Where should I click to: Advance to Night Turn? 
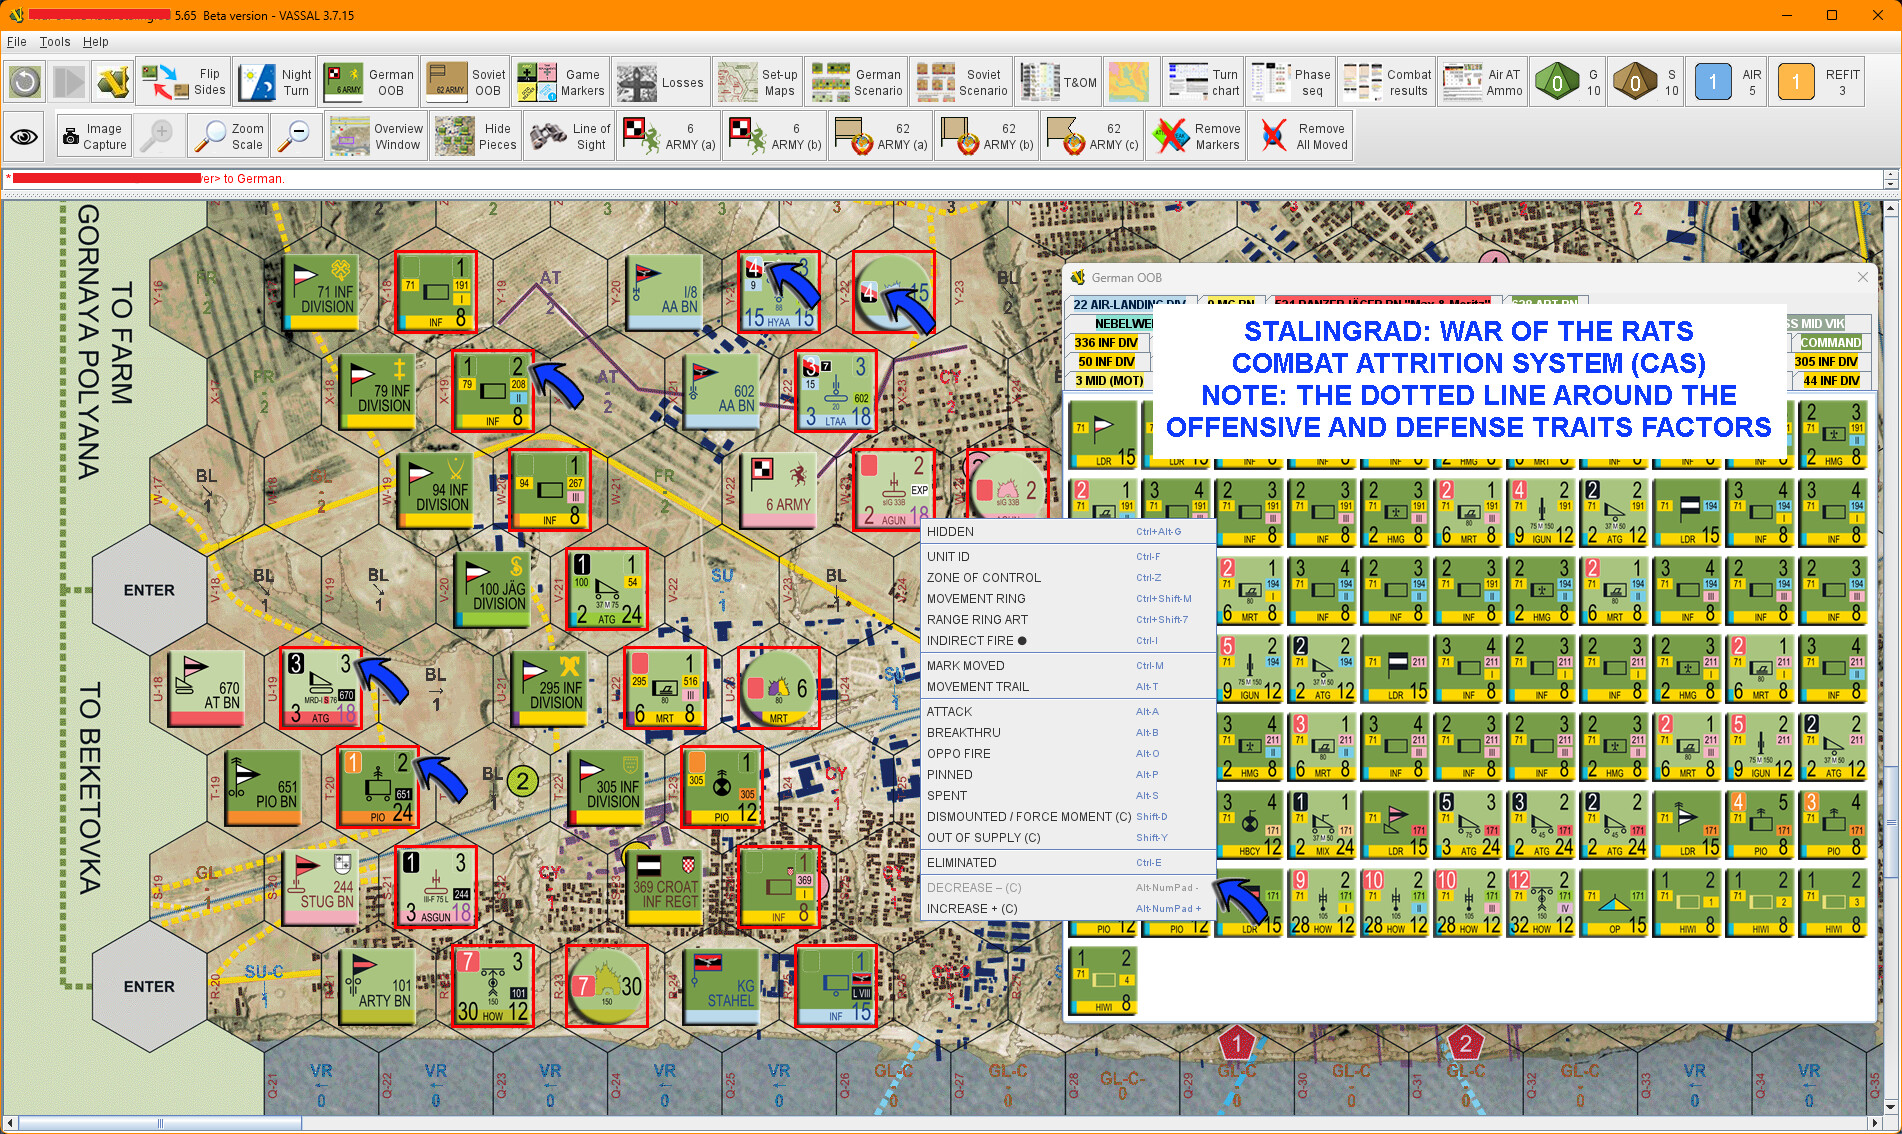276,82
